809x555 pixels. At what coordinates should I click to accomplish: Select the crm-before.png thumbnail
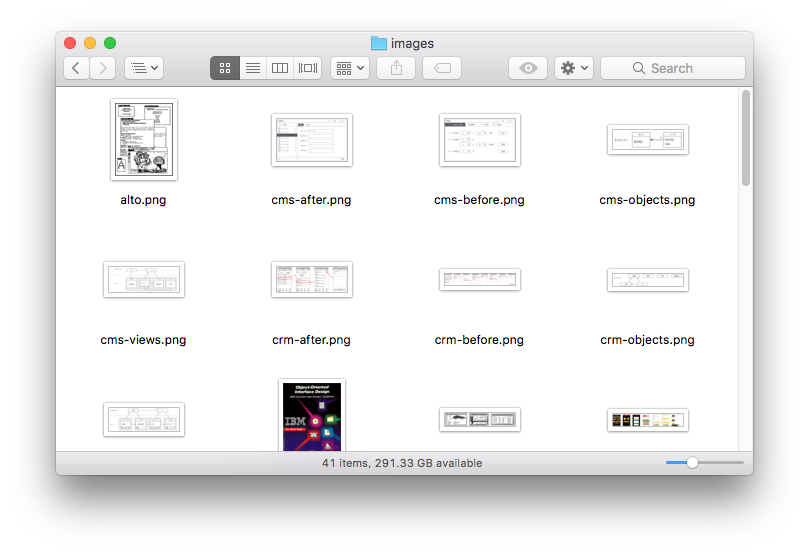(x=479, y=280)
